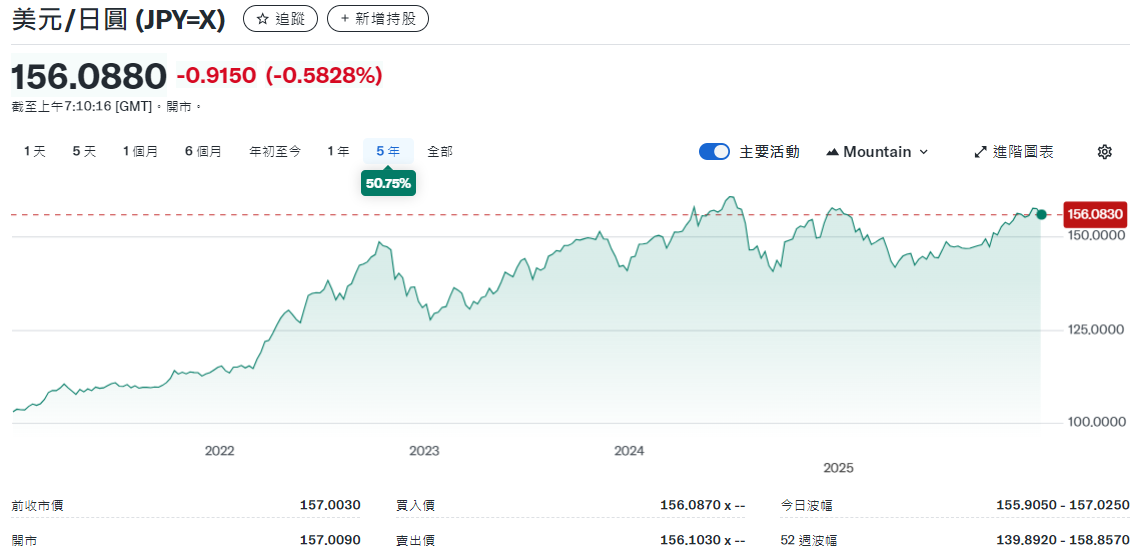Select the 5天 time range
1142x552 pixels.
point(84,152)
